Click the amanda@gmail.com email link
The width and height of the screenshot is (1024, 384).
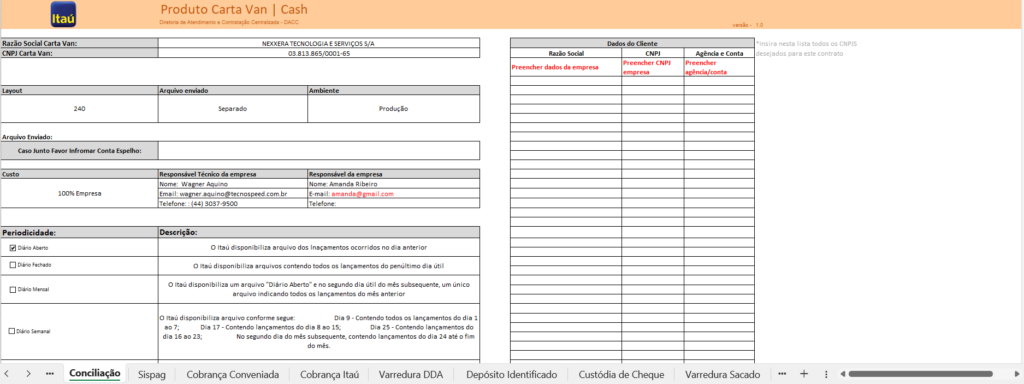click(x=362, y=194)
